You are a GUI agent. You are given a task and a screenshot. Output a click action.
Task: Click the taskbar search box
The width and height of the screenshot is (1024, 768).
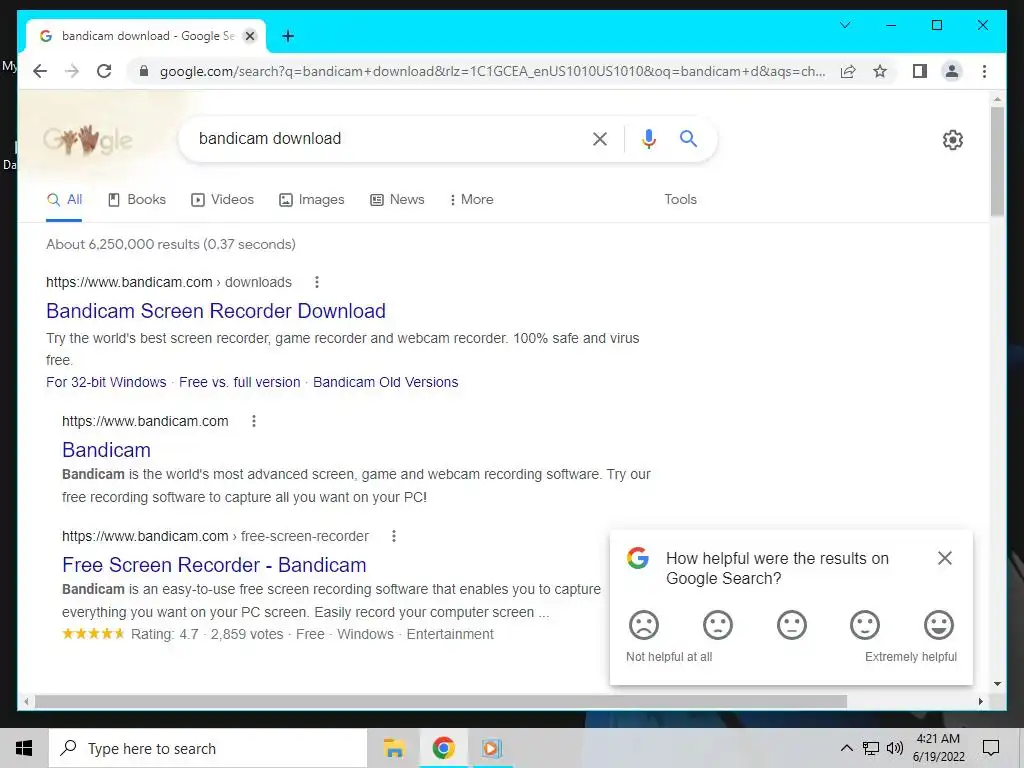(208, 748)
